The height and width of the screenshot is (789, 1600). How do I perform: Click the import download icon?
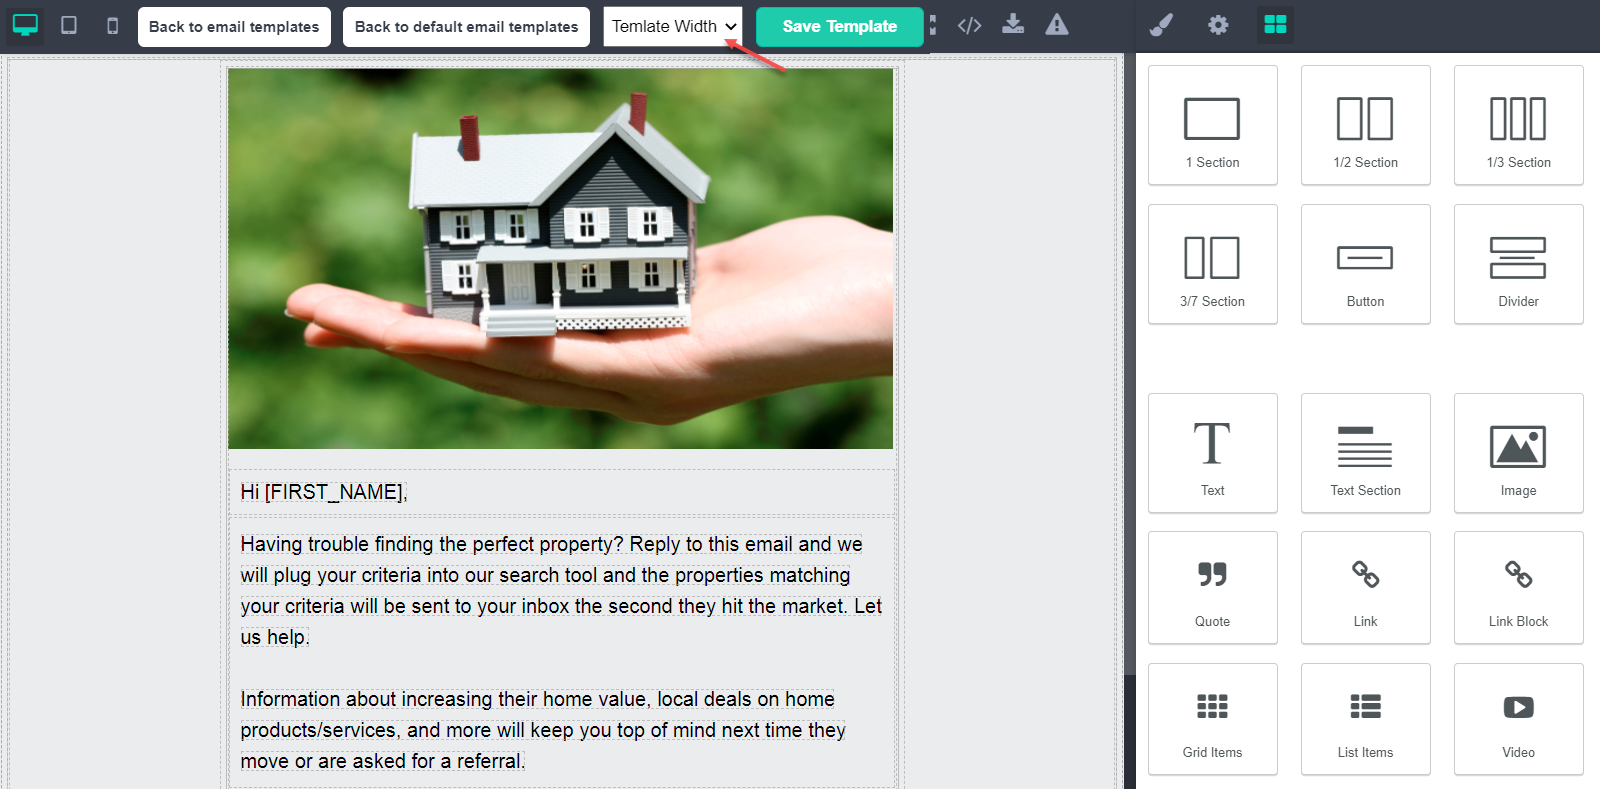[x=1013, y=25]
